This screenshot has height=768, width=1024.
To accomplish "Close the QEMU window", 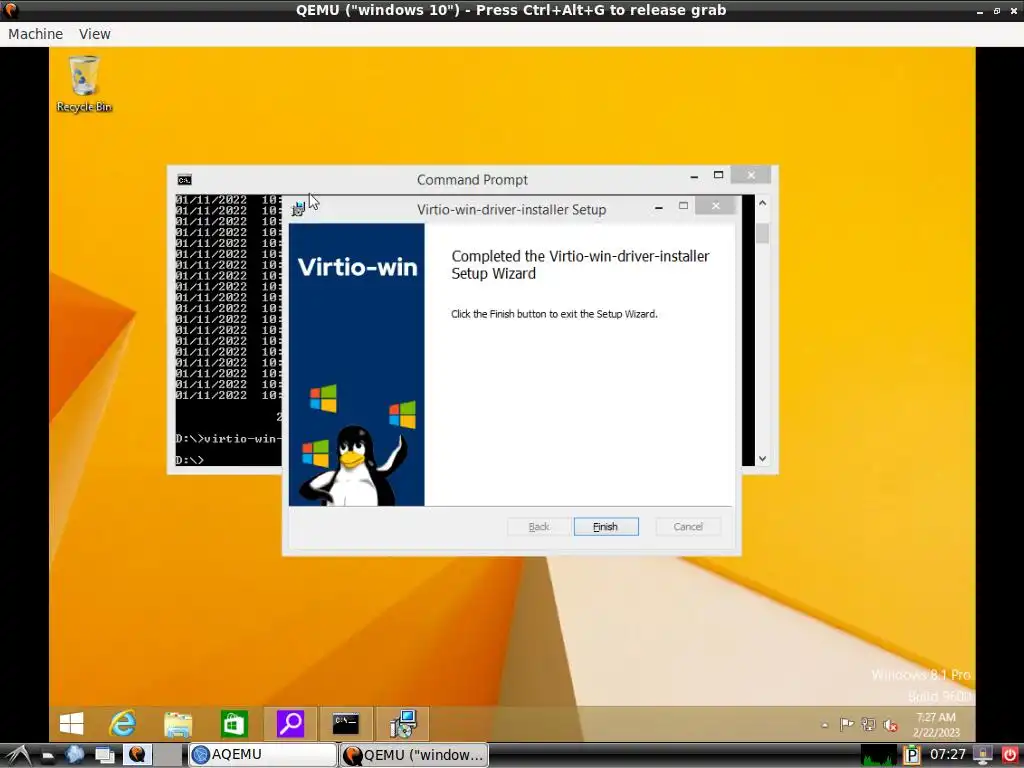I will 1014,10.
